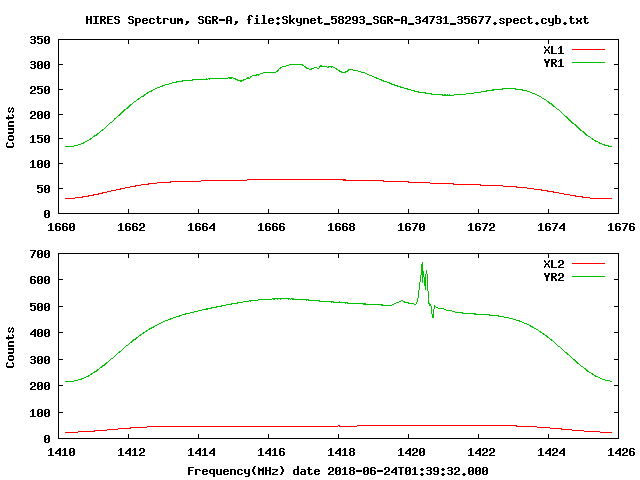Screen dimensions: 640x480
Task: Click the red XL2 legend line sample
Action: [x=588, y=264]
